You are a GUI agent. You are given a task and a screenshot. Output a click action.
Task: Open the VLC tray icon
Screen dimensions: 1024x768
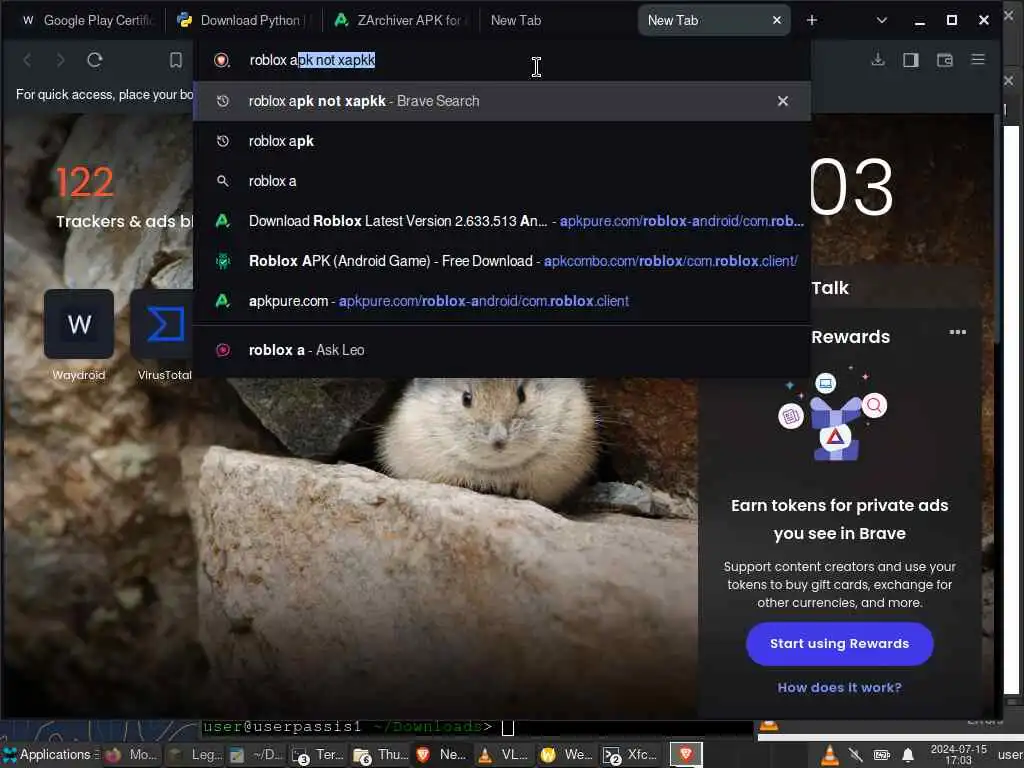(829, 756)
